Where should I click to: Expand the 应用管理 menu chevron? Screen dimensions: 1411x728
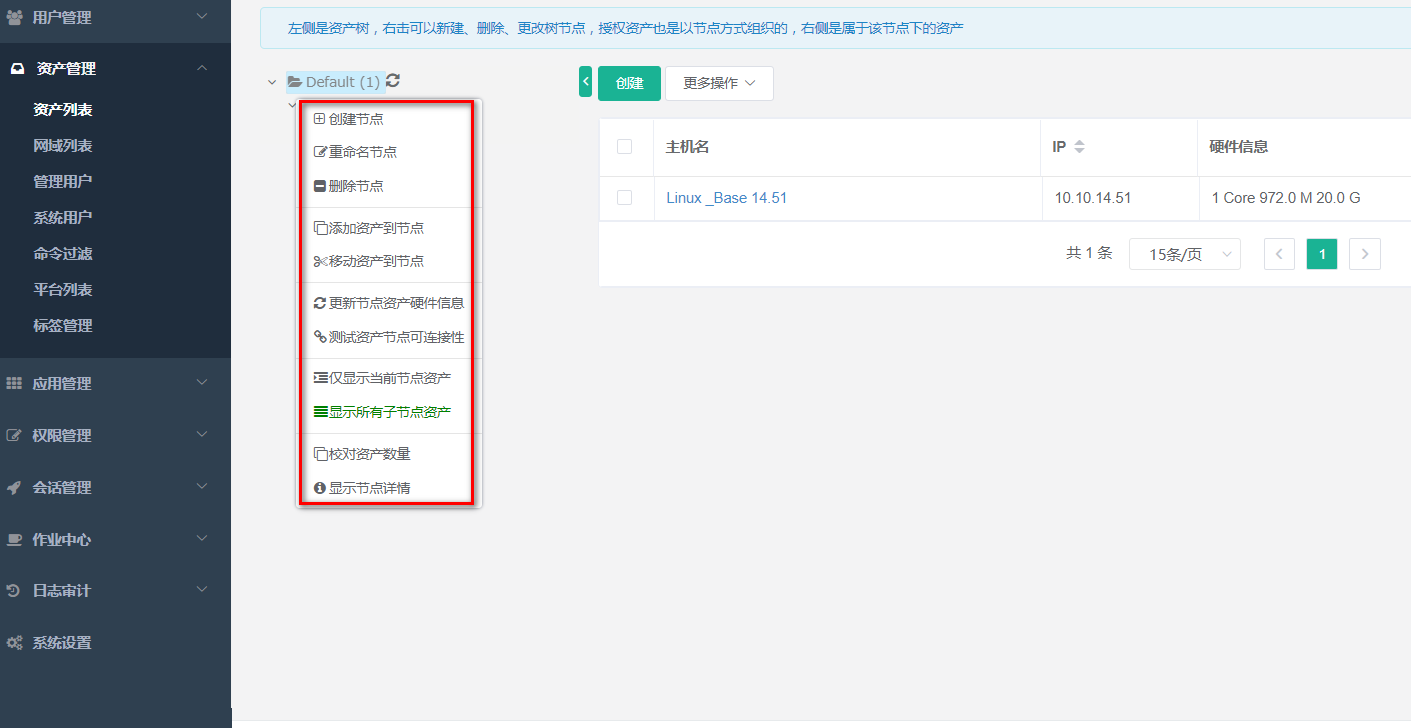(x=202, y=384)
